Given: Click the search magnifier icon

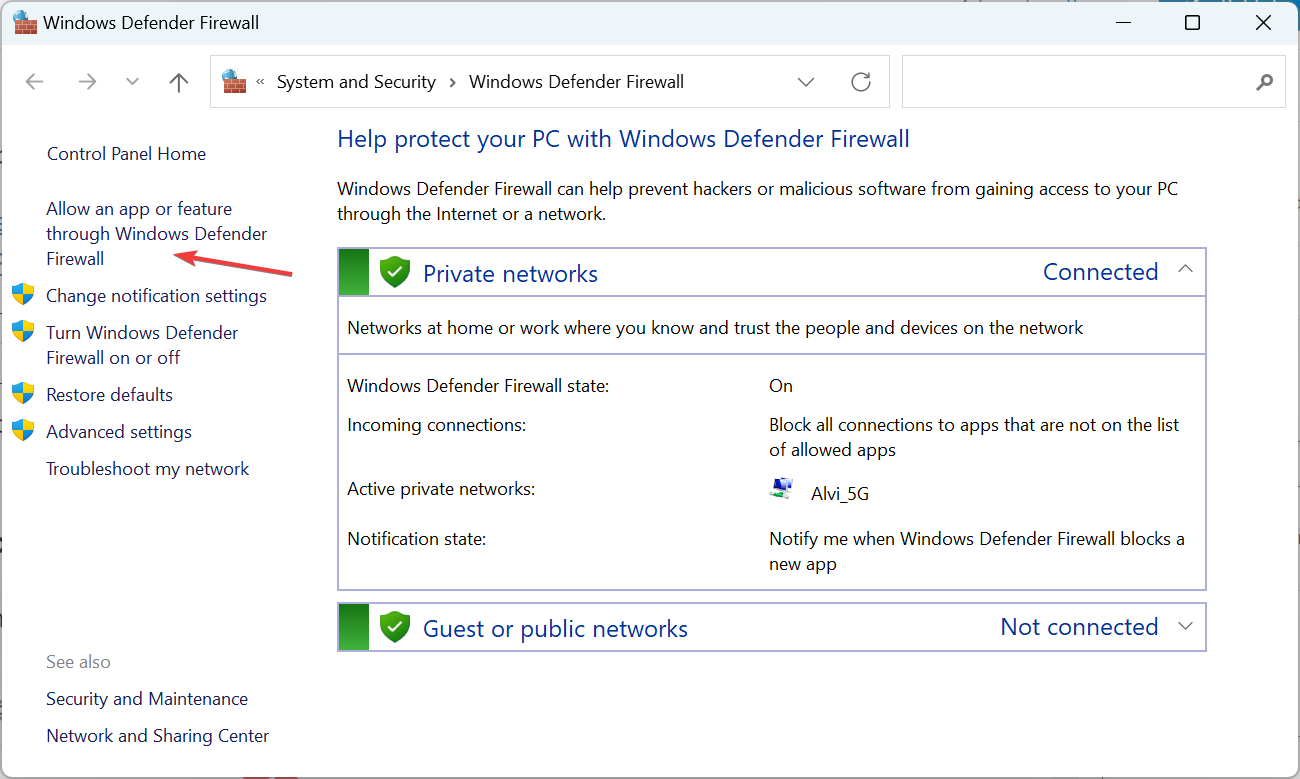Looking at the screenshot, I should pos(1265,82).
